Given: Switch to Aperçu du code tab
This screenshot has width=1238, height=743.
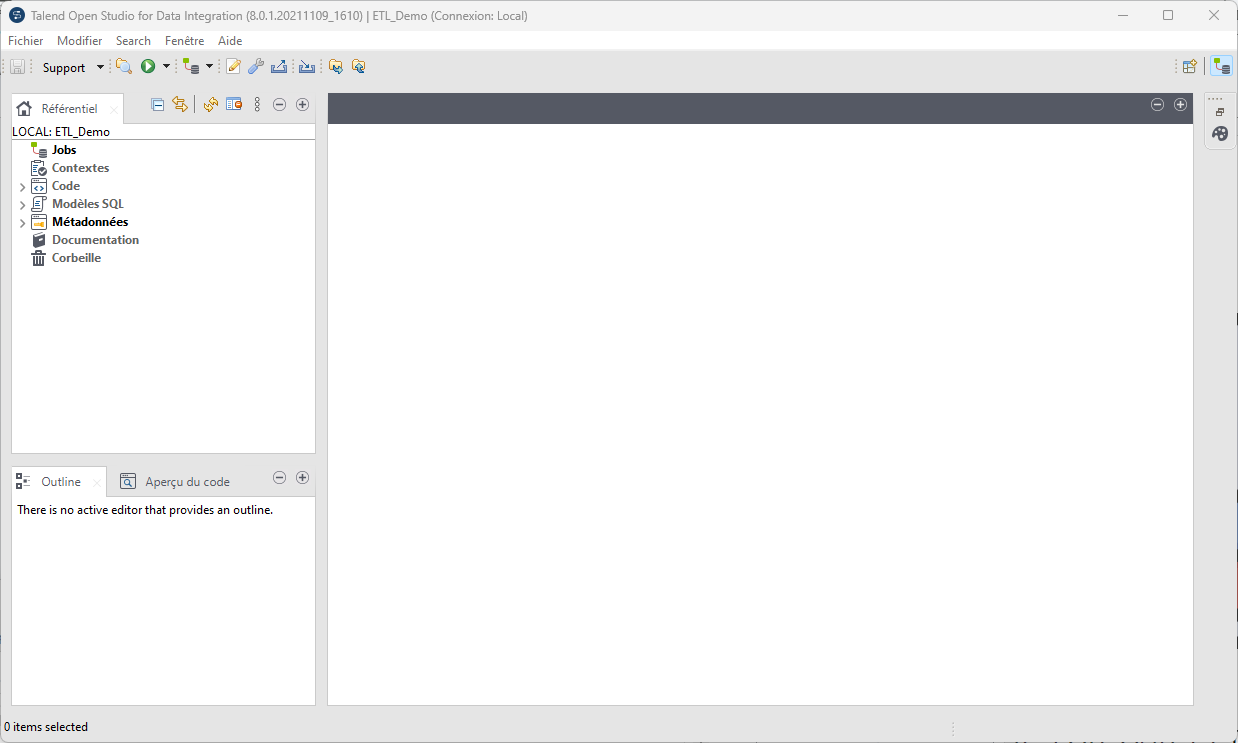Looking at the screenshot, I should pyautogui.click(x=176, y=482).
